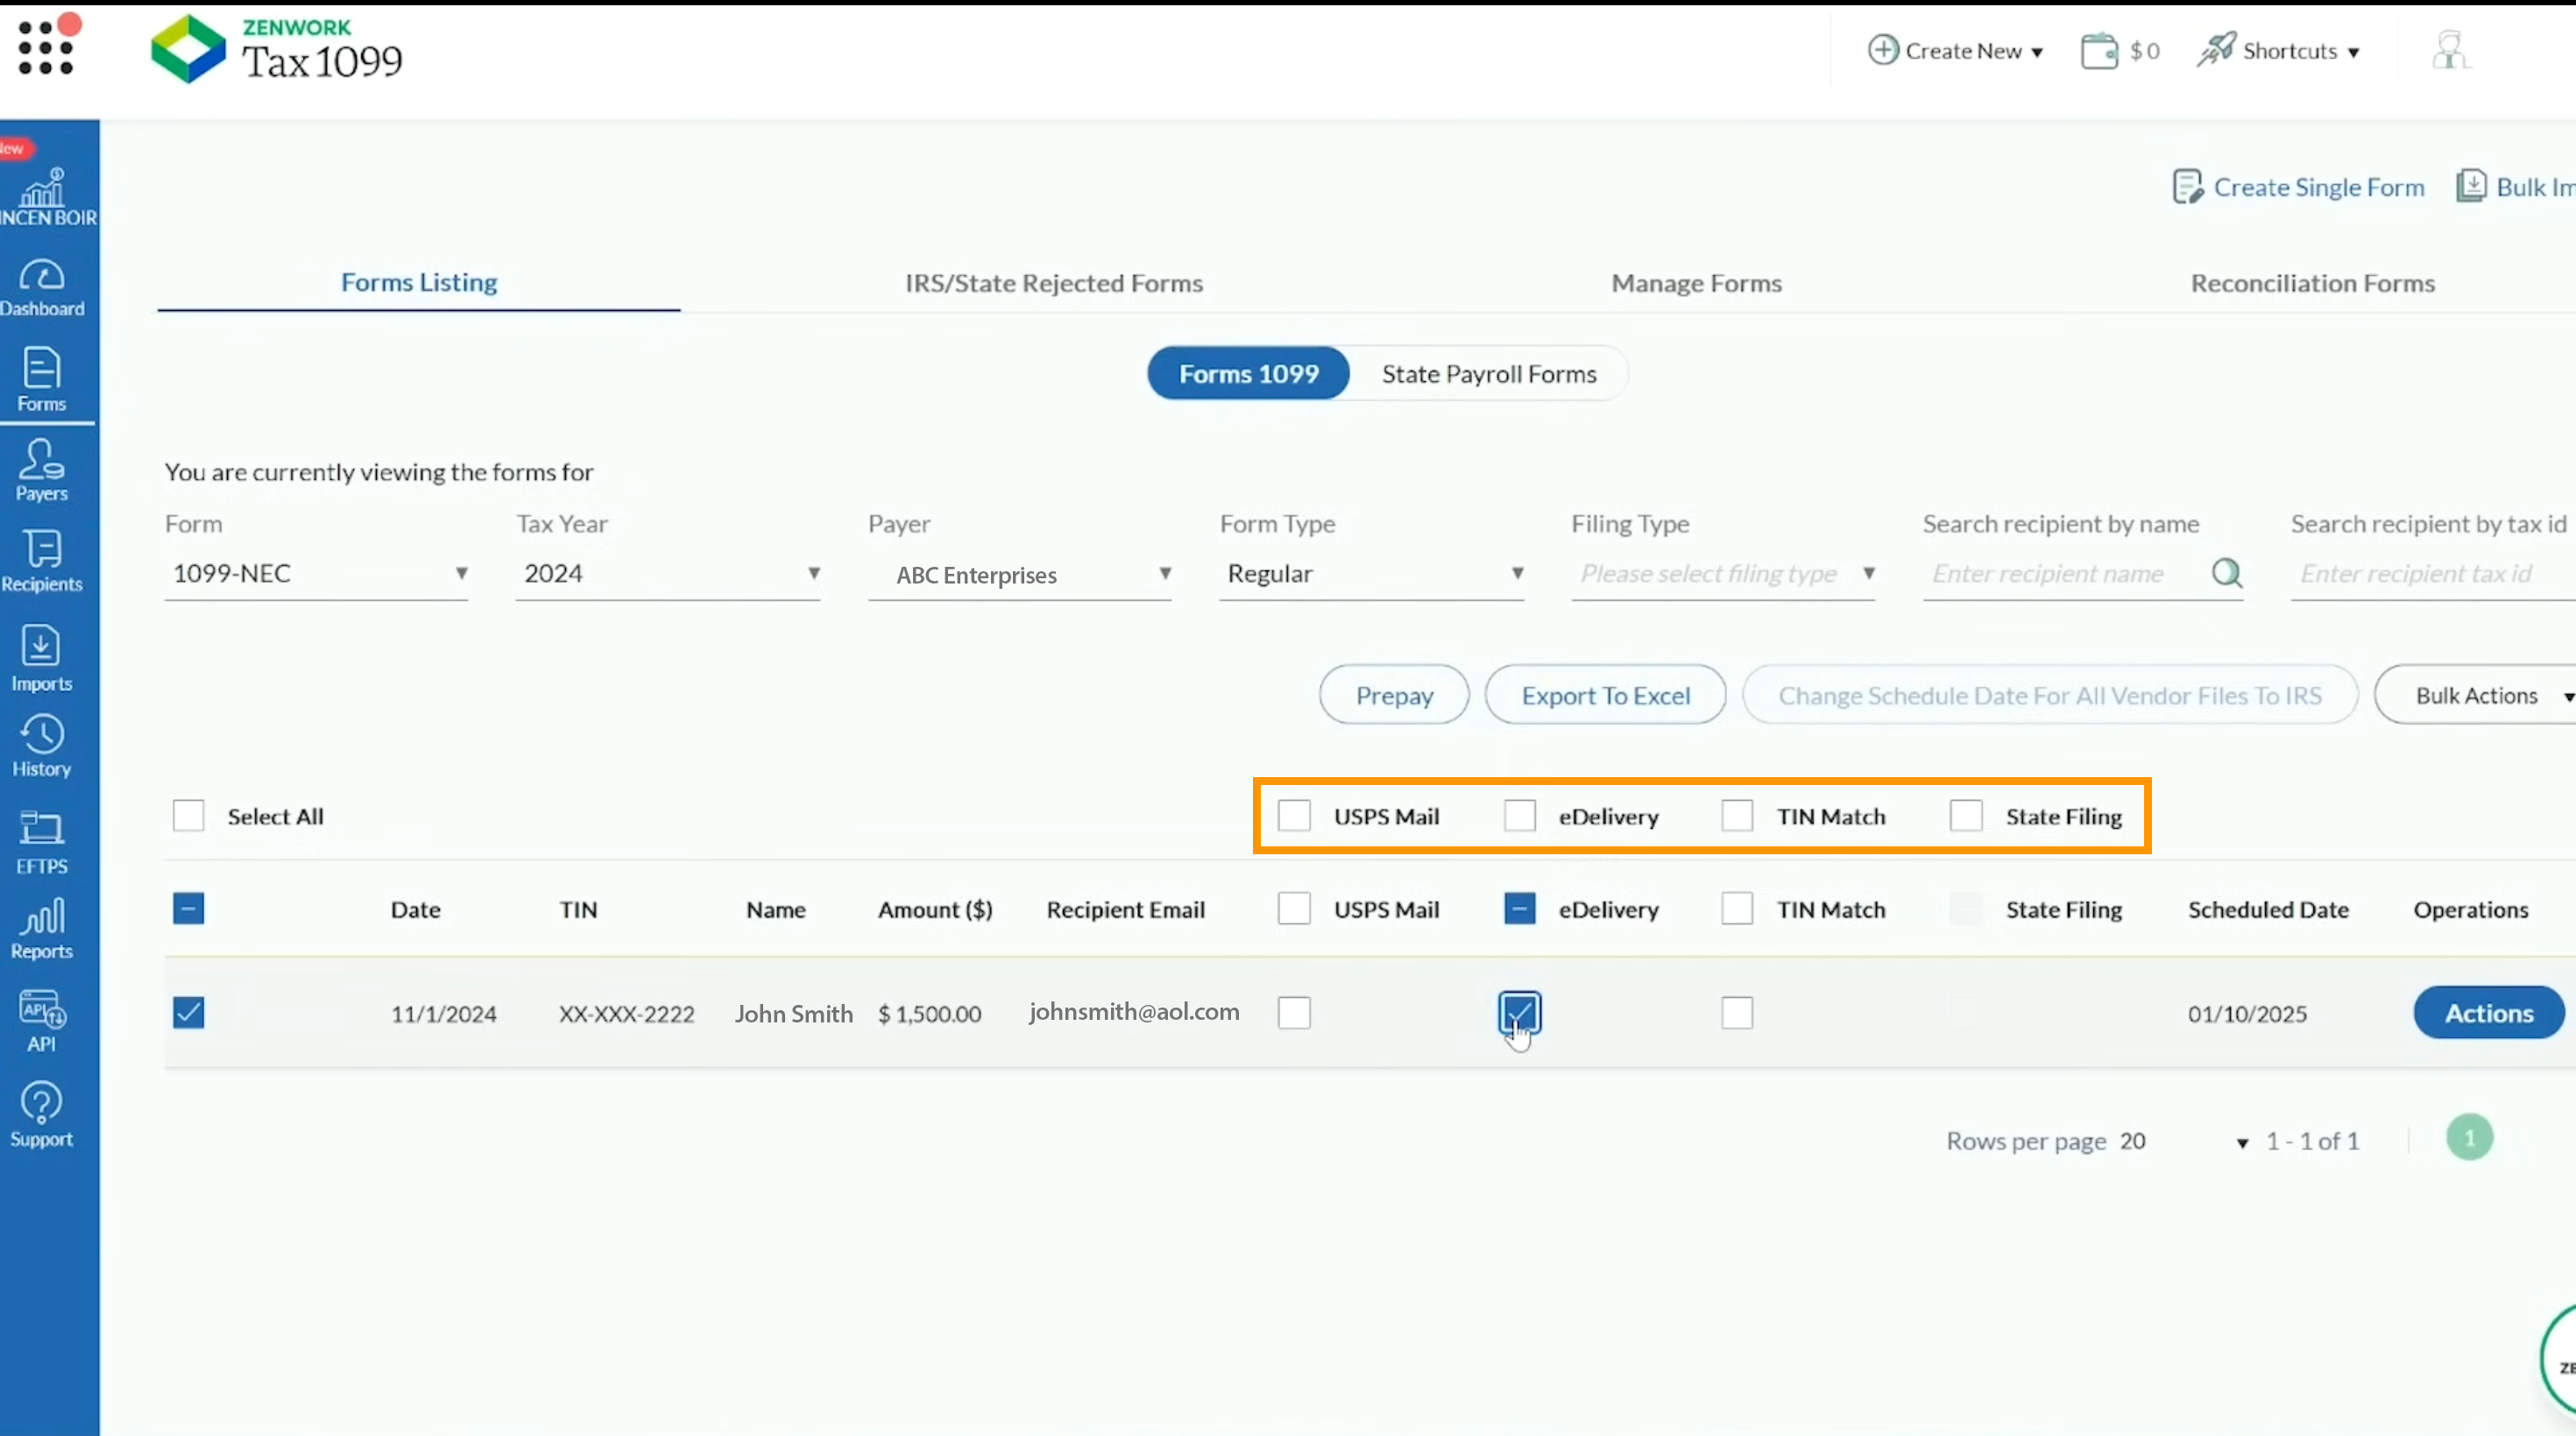Go to page 1 in pagination
Screen dimensions: 2576x1436
tap(2470, 1138)
